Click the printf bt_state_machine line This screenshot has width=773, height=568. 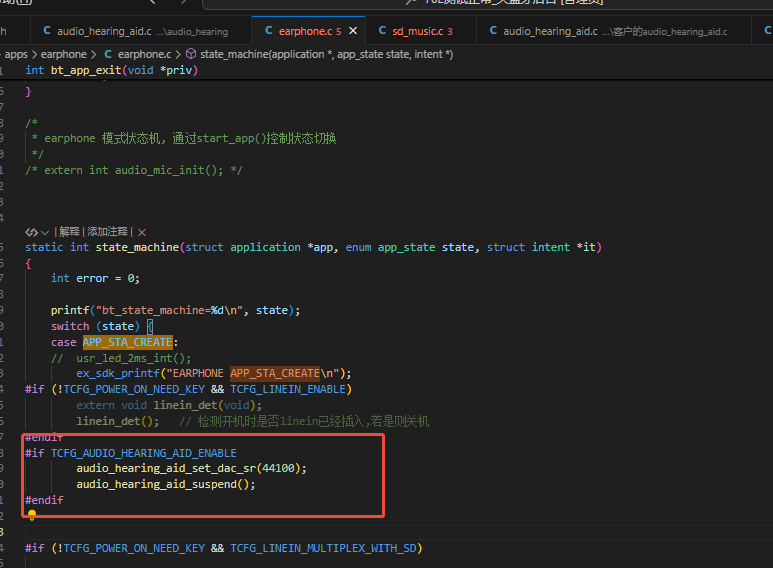tap(176, 310)
